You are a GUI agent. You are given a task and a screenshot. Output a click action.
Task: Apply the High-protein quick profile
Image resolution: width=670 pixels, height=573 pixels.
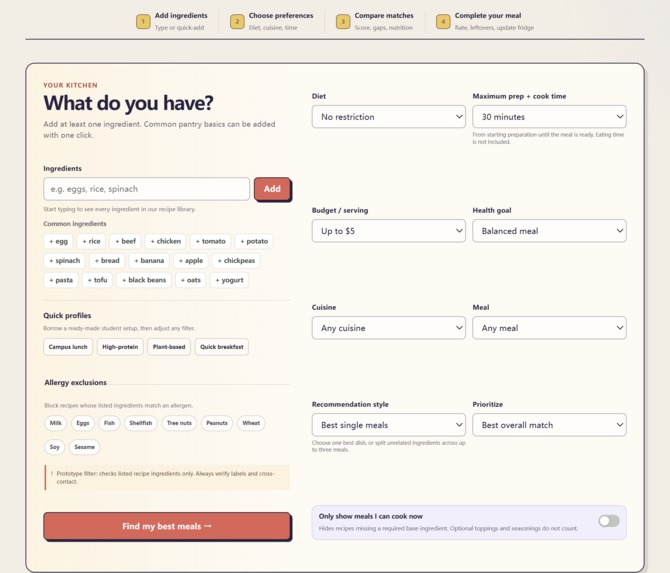pos(120,347)
